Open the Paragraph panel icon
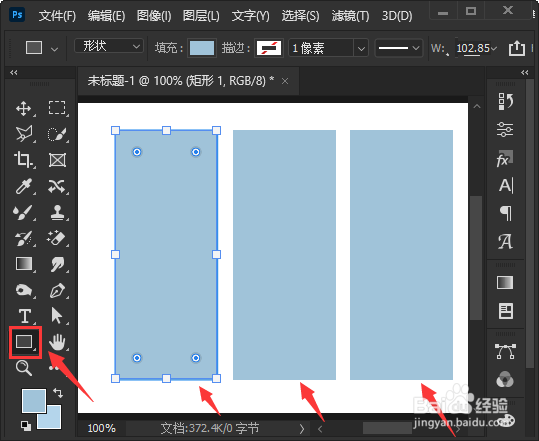Screen dimensions: 539x441 pos(506,213)
